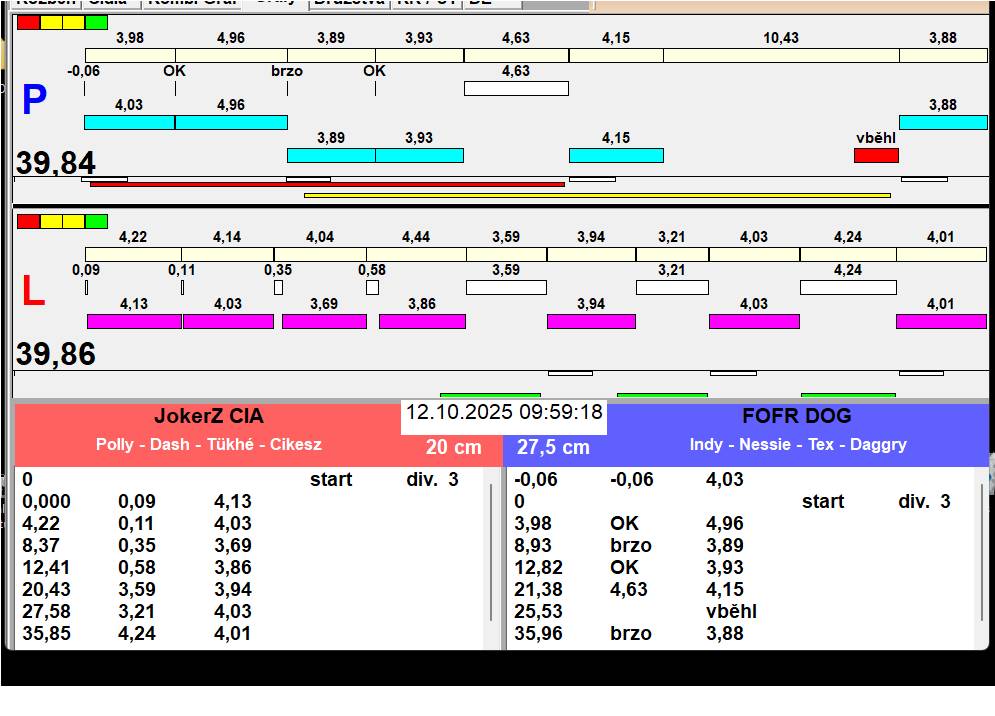Select the magenta bar labeled 3,94
The image size is (995, 716).
591,321
